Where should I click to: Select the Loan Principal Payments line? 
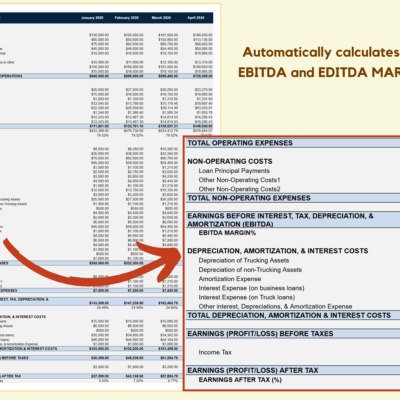[x=234, y=171]
